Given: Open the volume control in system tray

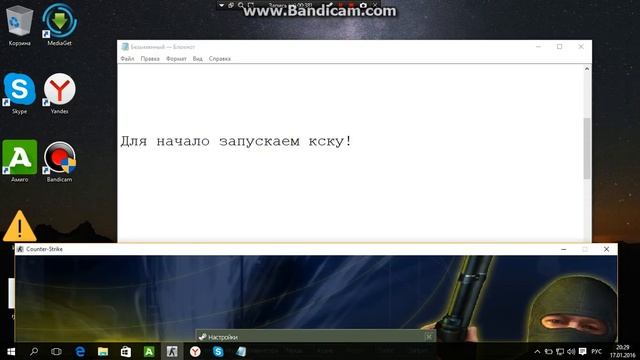Looking at the screenshot, I should pyautogui.click(x=571, y=351).
